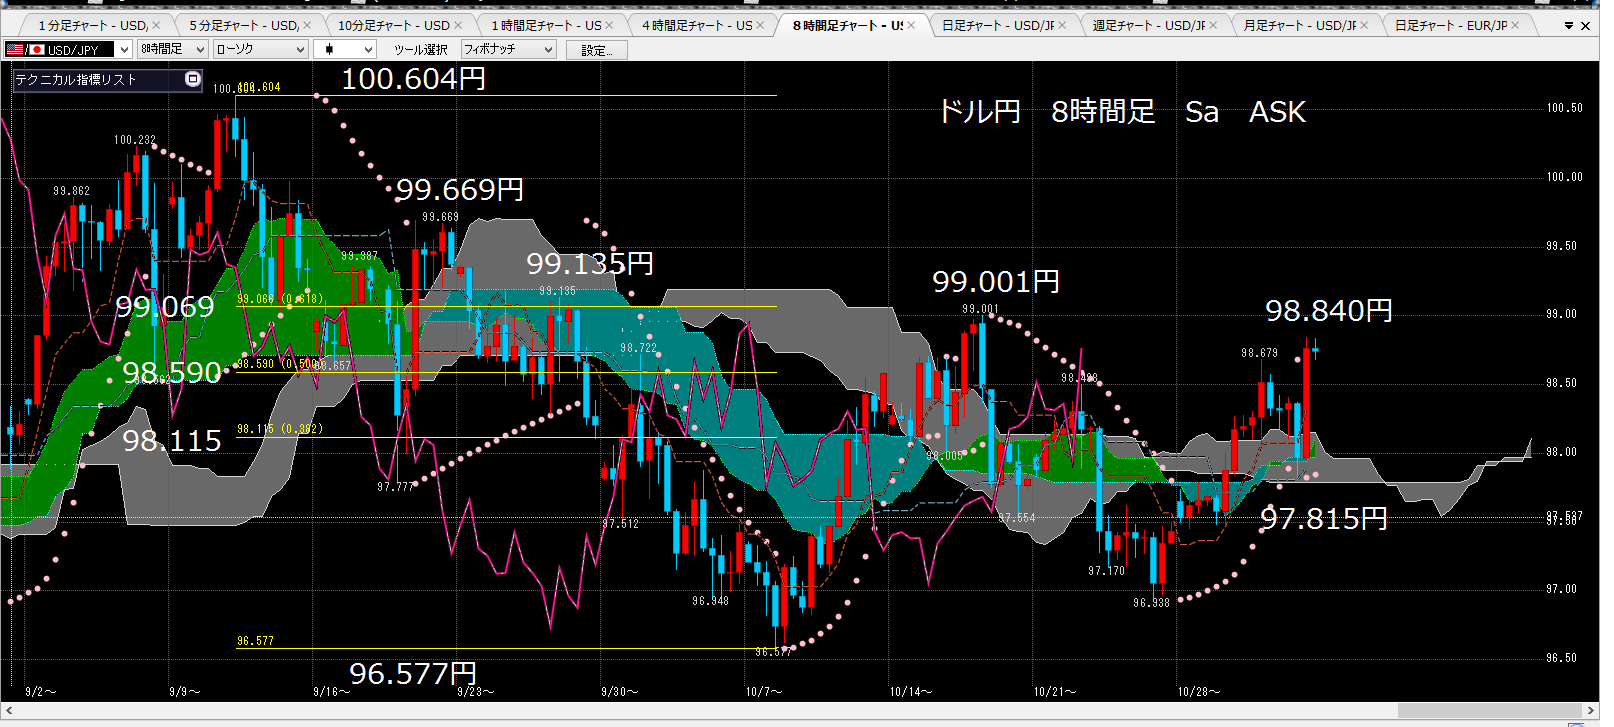Click the 98.590 (0.500) Fibonacci label
Screen dimensions: 1614x727
pyautogui.click(x=280, y=364)
